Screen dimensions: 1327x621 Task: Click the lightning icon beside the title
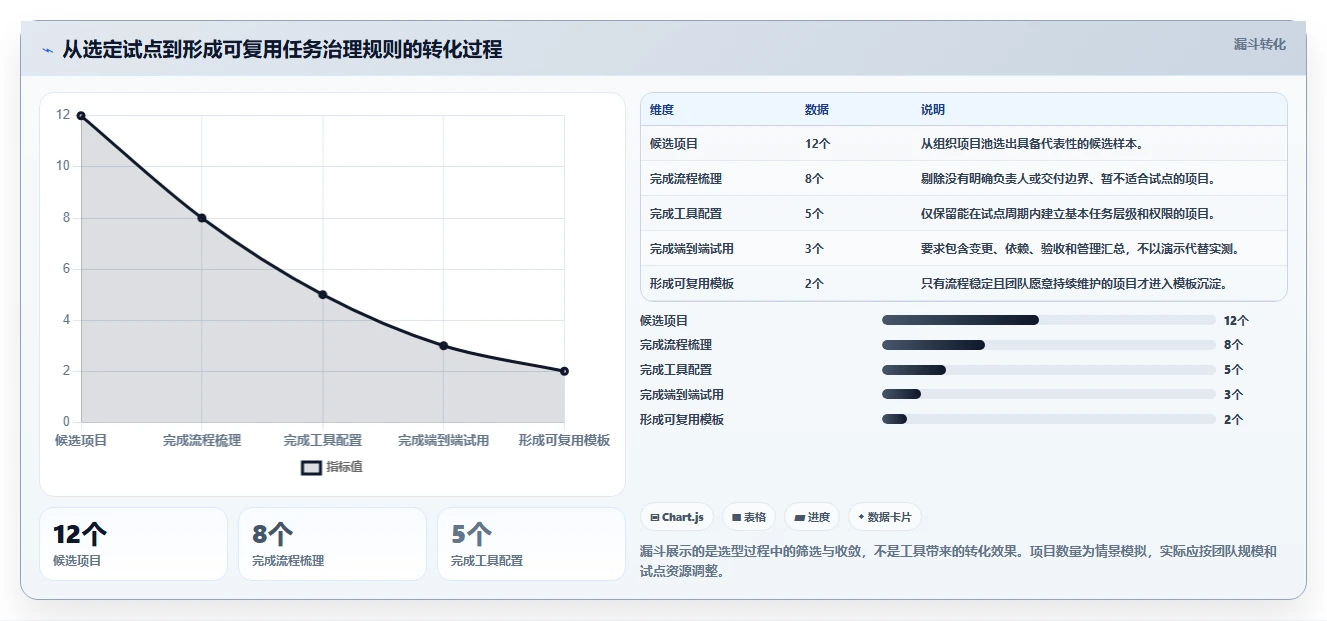[x=47, y=49]
